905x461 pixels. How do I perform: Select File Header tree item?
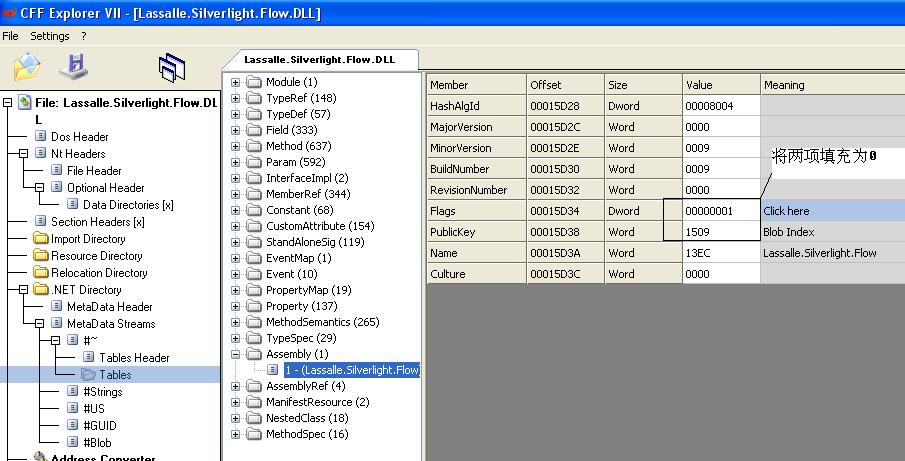[x=94, y=171]
